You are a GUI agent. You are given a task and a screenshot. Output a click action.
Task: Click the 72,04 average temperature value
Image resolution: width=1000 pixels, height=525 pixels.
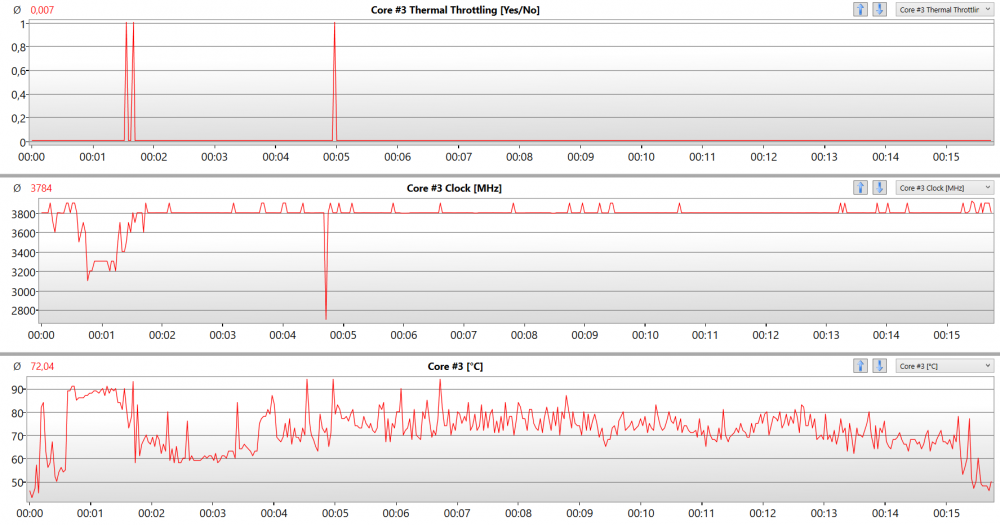click(x=43, y=366)
